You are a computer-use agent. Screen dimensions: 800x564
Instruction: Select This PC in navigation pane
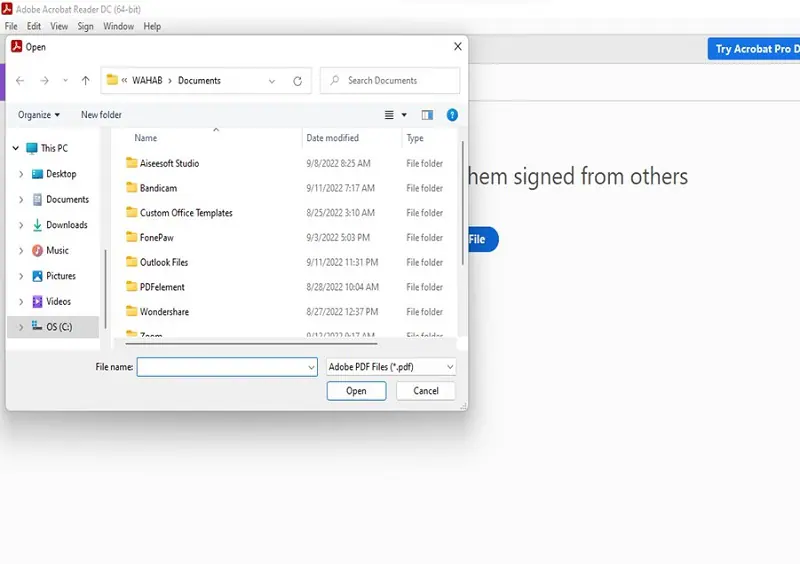47,148
